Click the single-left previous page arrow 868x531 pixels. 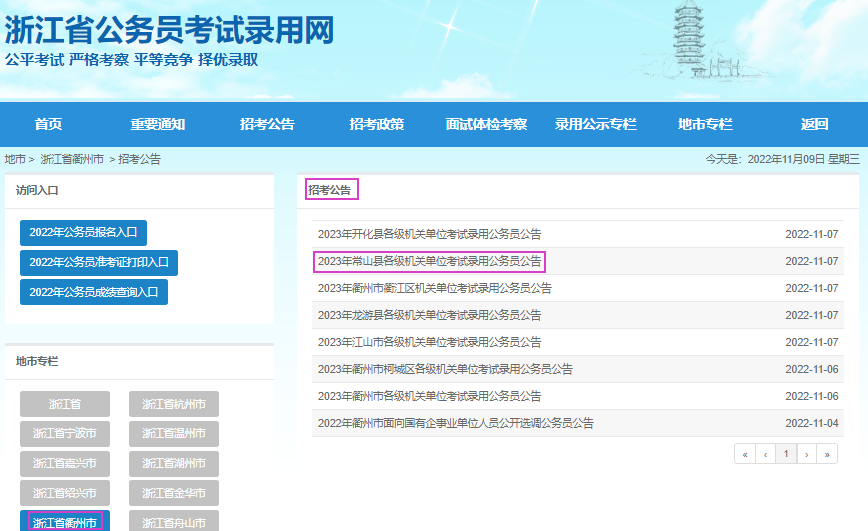point(766,454)
